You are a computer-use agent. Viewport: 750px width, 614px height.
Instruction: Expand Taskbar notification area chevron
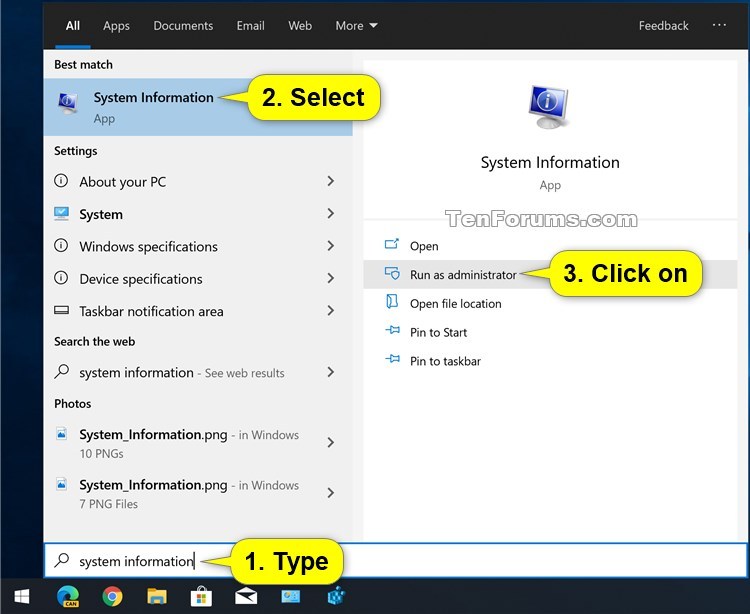click(331, 310)
